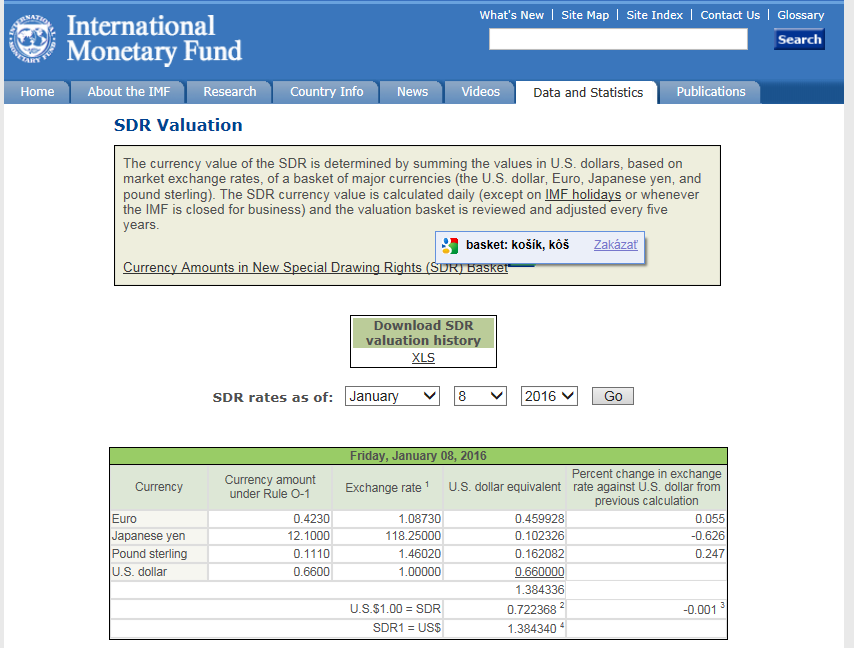Open the Publications tab
Viewport: 854px width, 648px height.
(711, 92)
